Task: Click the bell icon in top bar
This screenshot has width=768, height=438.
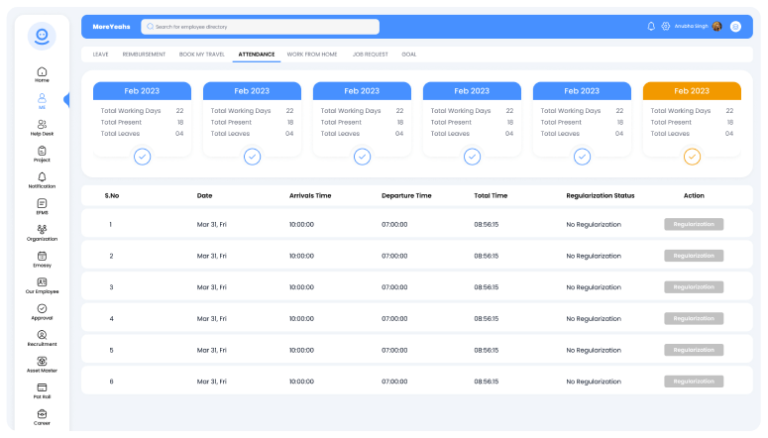Action: [651, 27]
